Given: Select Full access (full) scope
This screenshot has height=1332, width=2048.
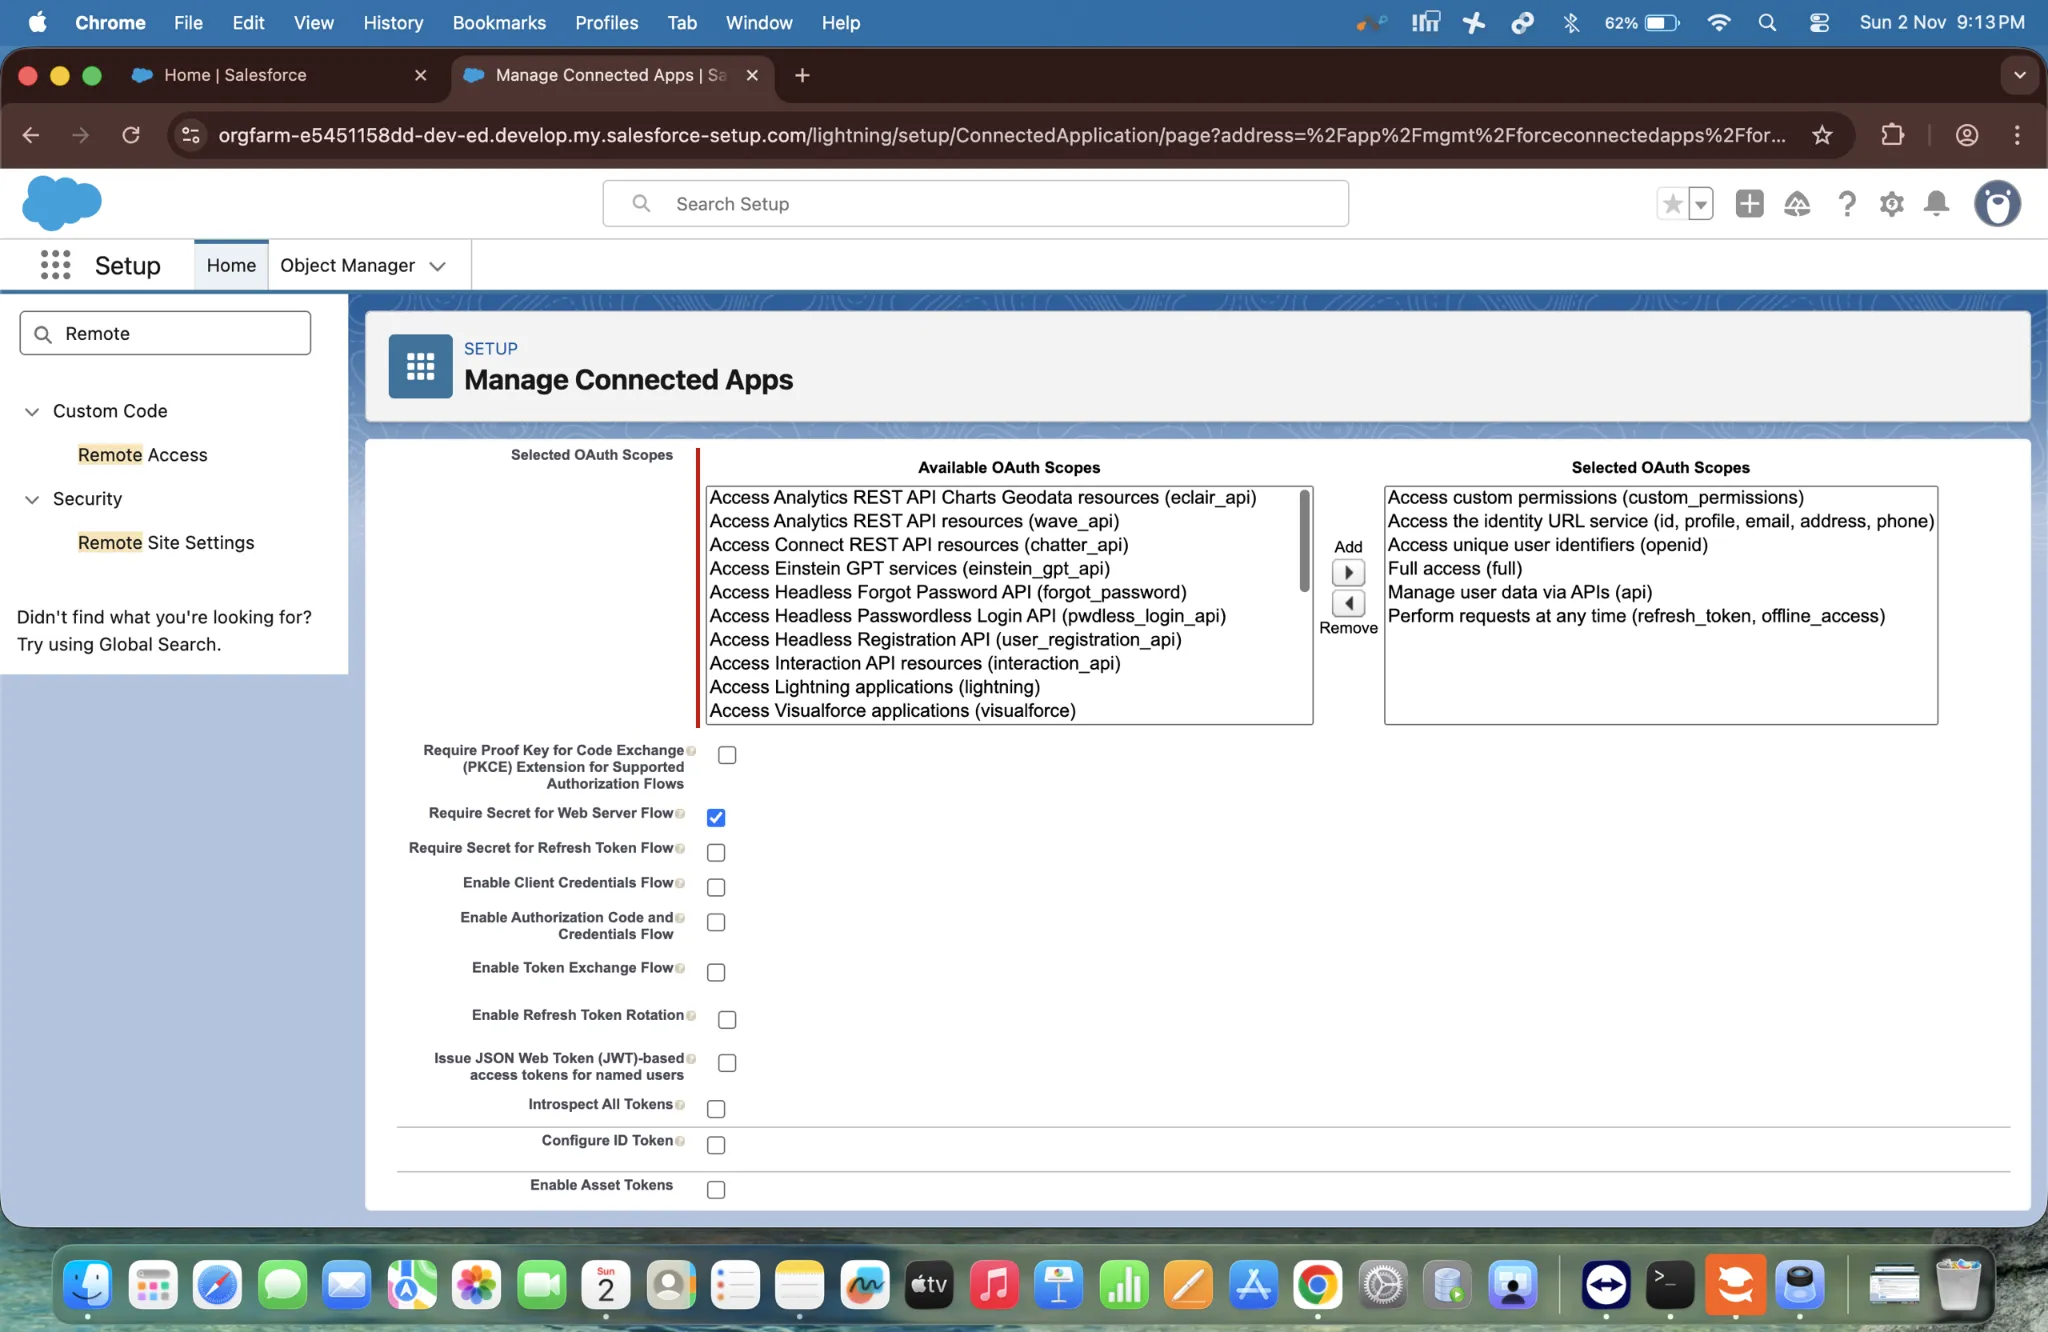Looking at the screenshot, I should pos(1454,568).
